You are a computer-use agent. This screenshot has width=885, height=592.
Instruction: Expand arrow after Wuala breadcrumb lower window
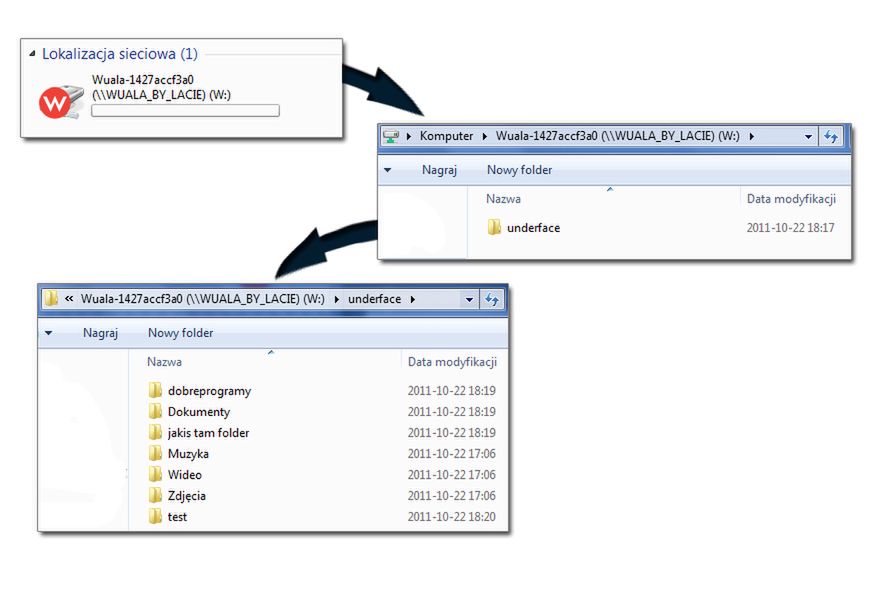(x=336, y=299)
